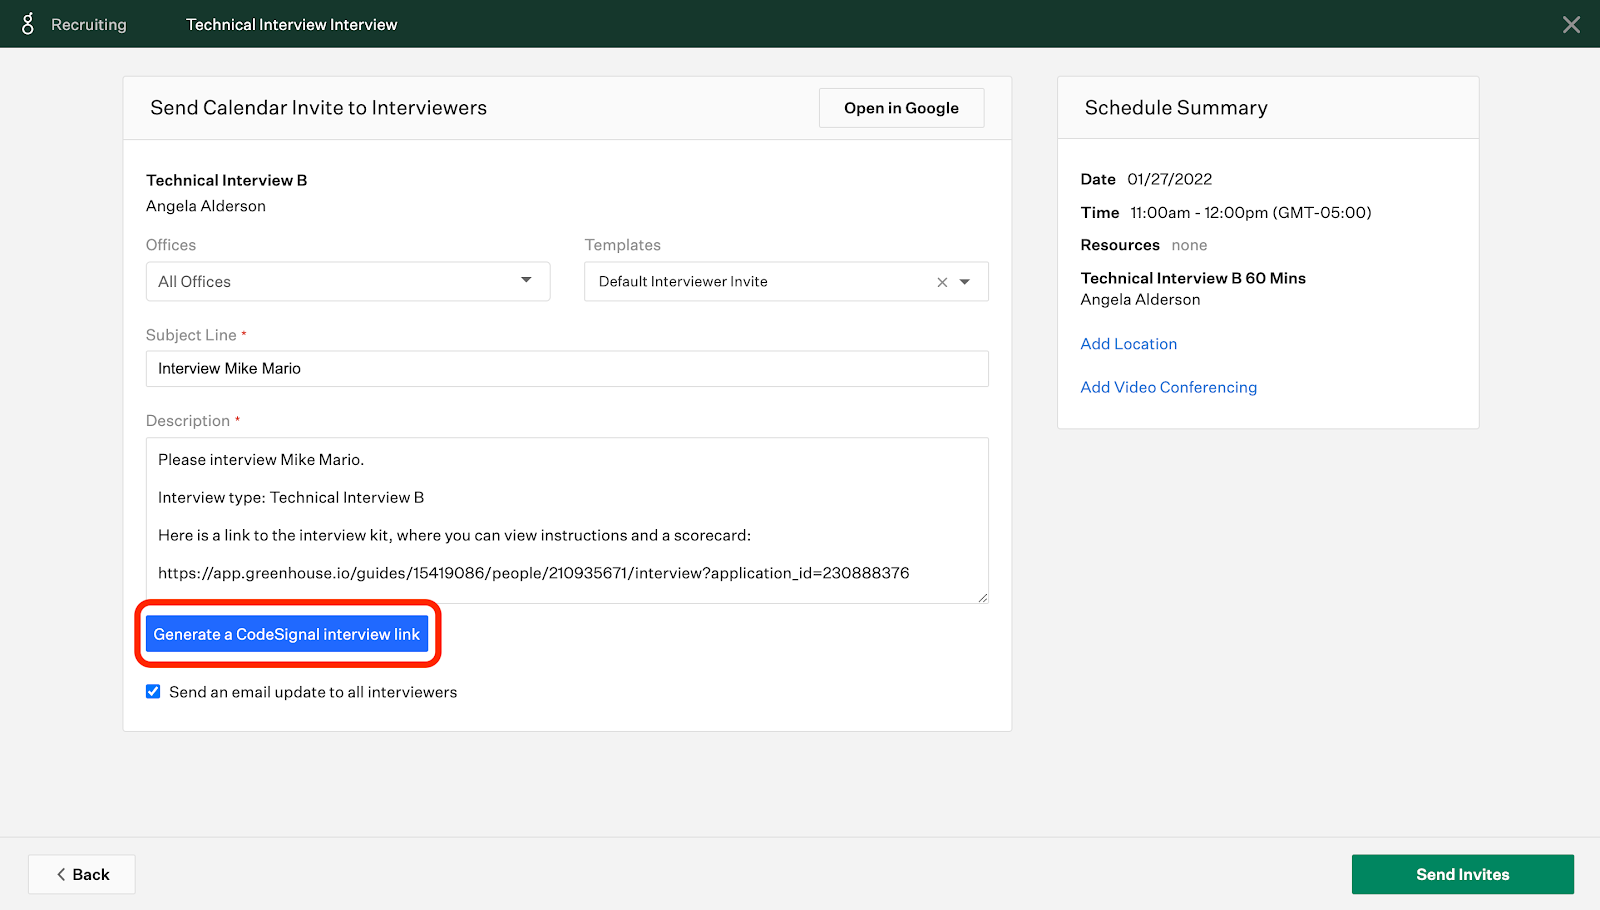Select the Technical Interview Interview header title
Image resolution: width=1600 pixels, height=910 pixels.
pyautogui.click(x=291, y=24)
